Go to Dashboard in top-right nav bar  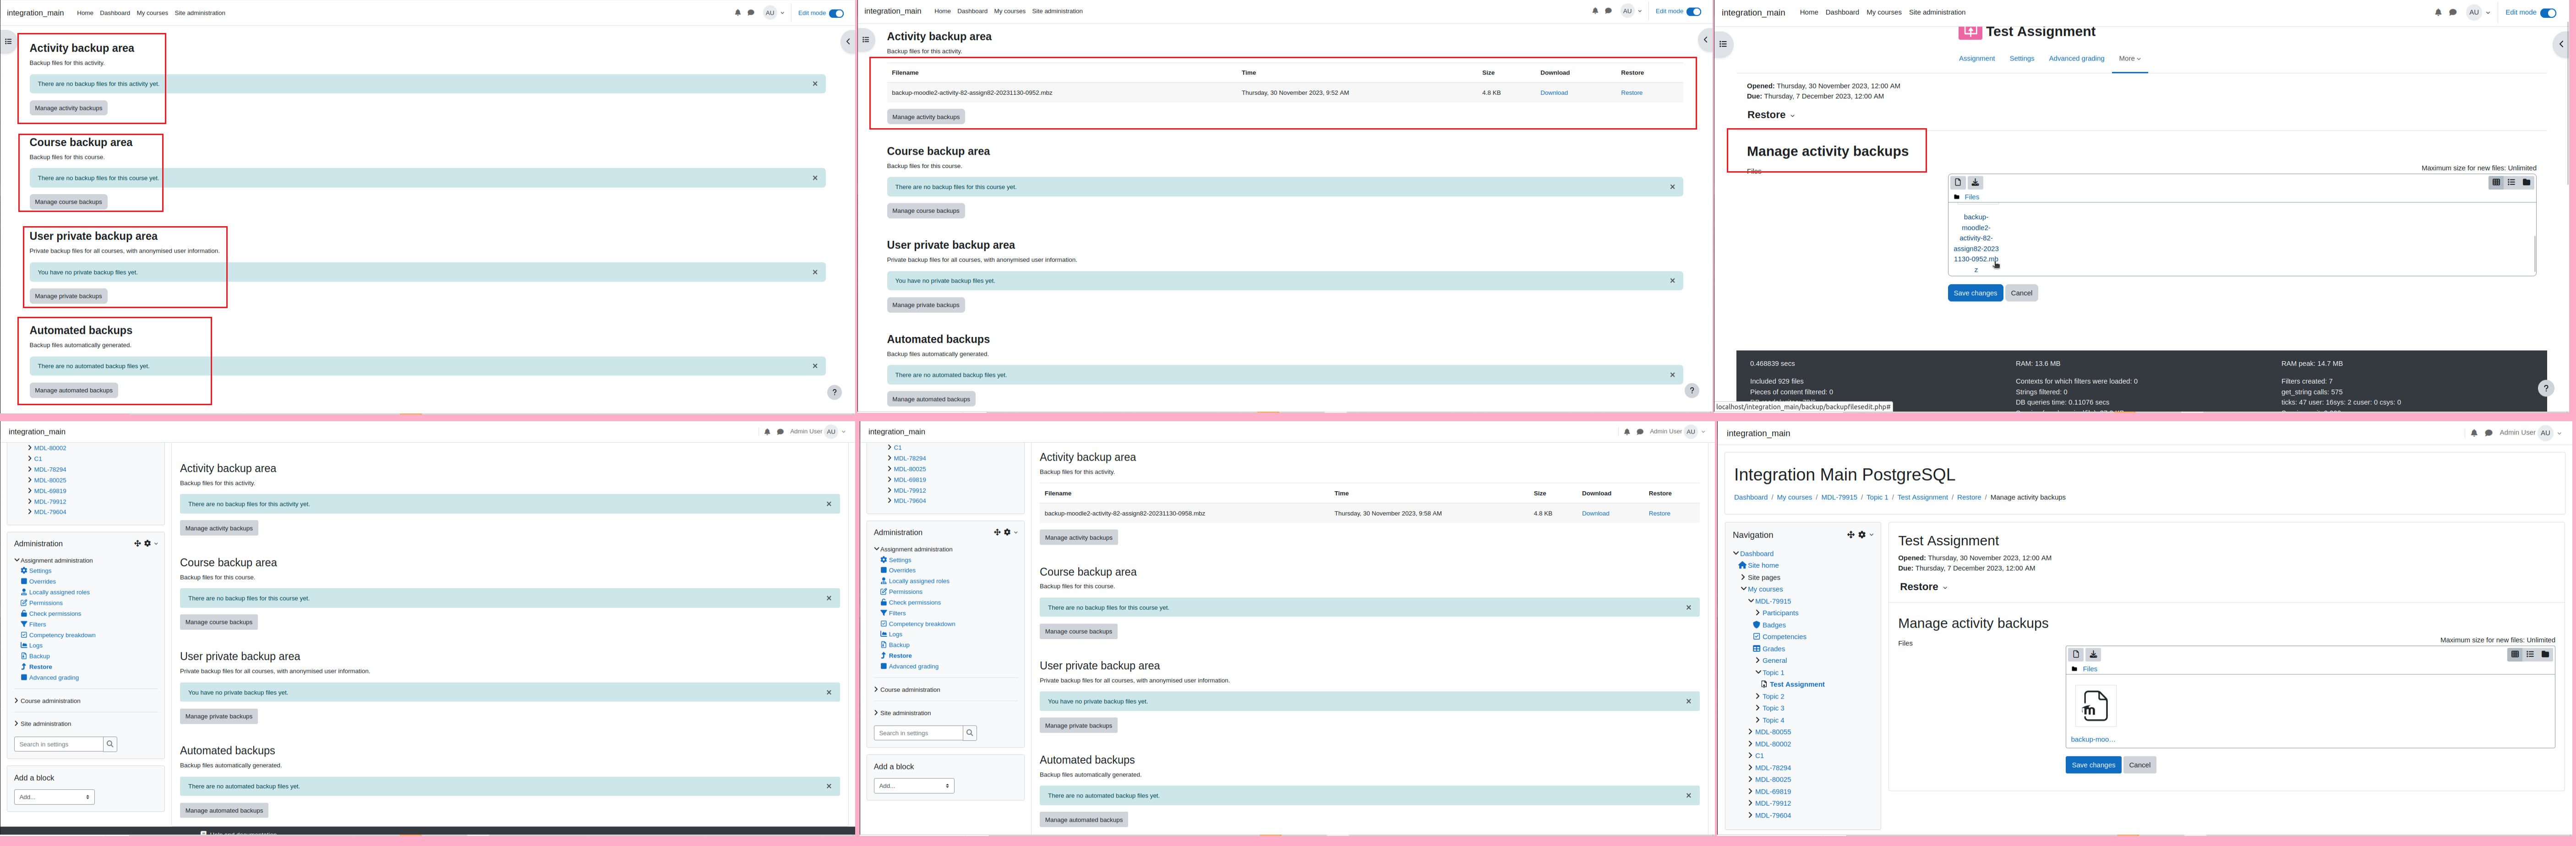(x=1842, y=13)
